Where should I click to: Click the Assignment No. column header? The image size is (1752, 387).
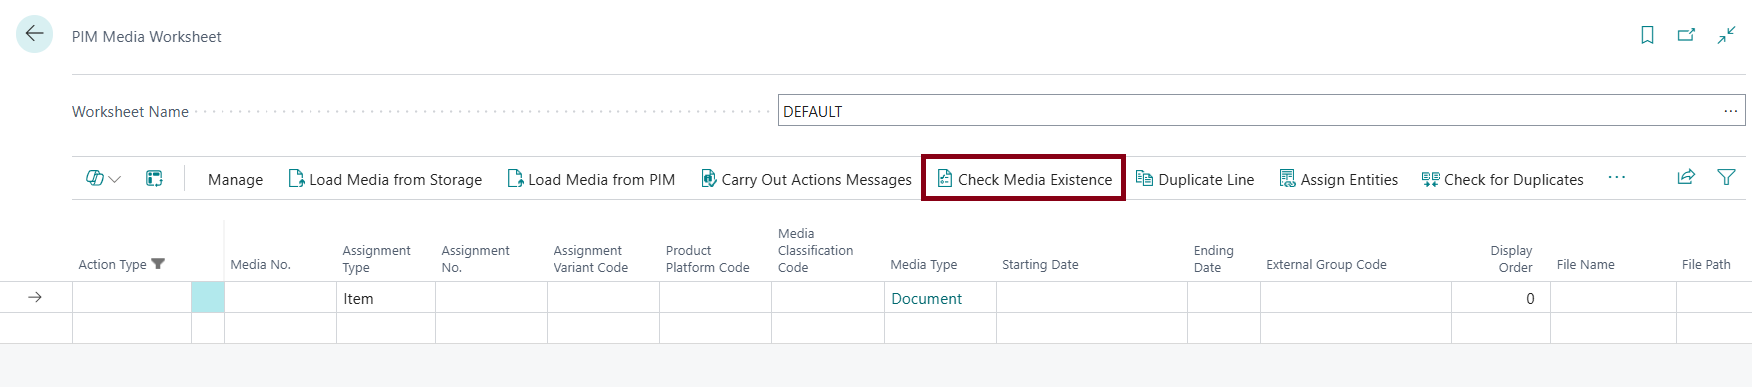click(475, 258)
